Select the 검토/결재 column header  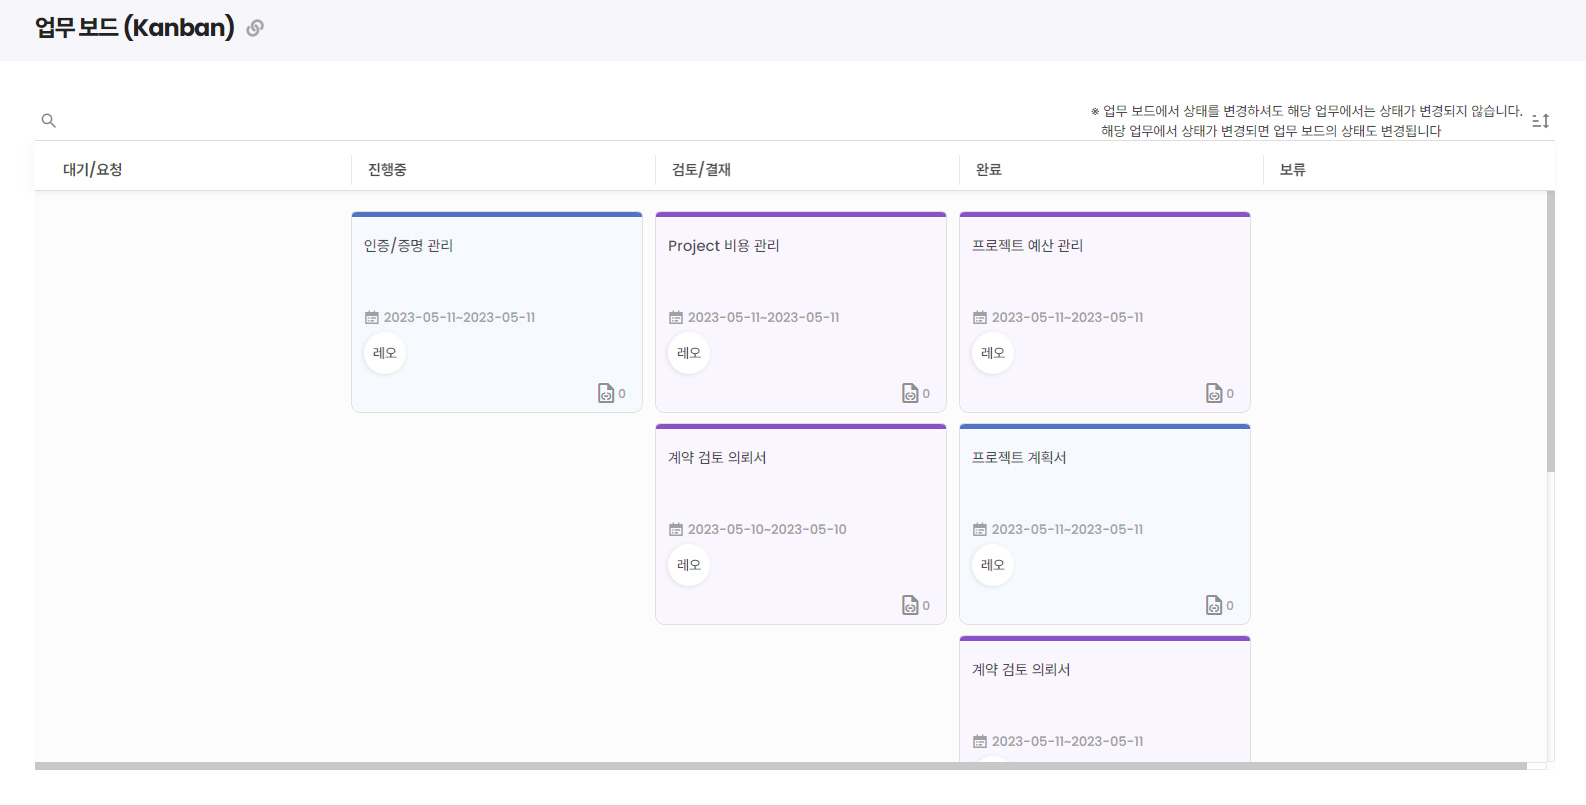(x=701, y=170)
